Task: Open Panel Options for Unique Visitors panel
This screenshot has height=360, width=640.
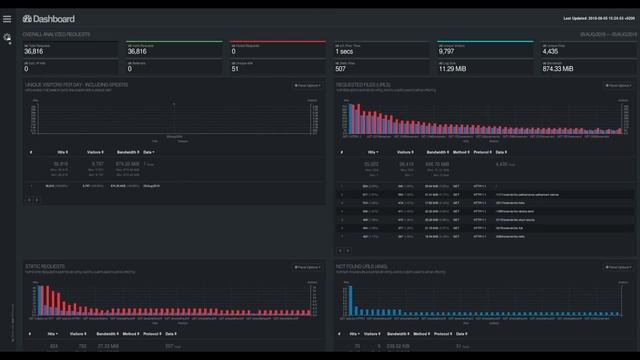Action: point(307,86)
